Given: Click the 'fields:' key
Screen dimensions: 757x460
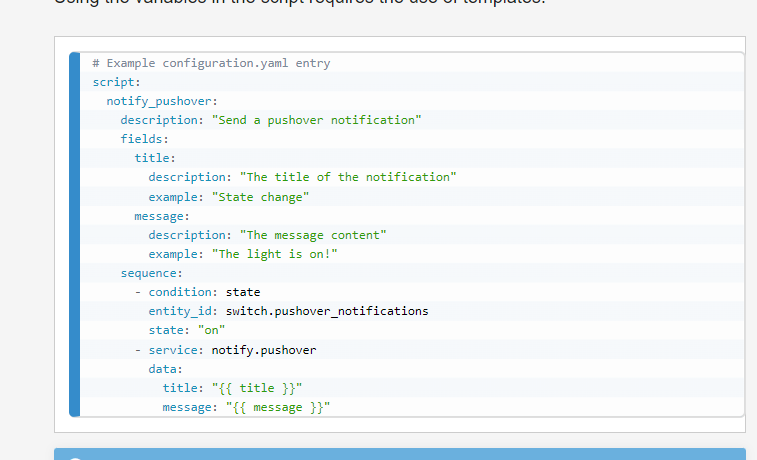Looking at the screenshot, I should click(144, 139).
